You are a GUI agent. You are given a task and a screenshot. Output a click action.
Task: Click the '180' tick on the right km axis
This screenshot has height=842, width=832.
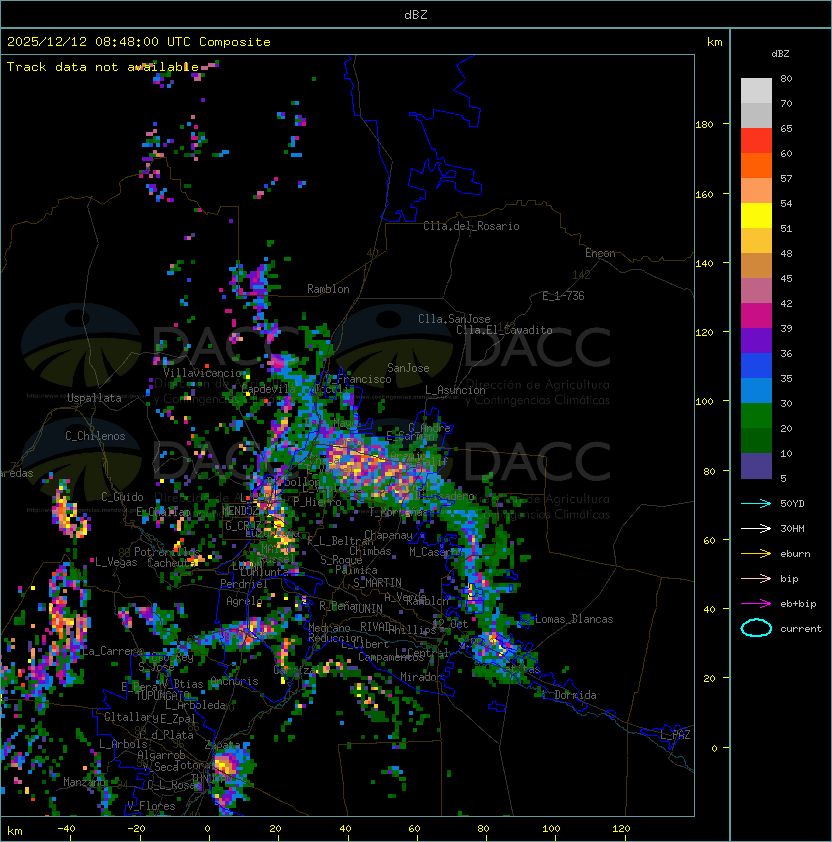tap(704, 125)
